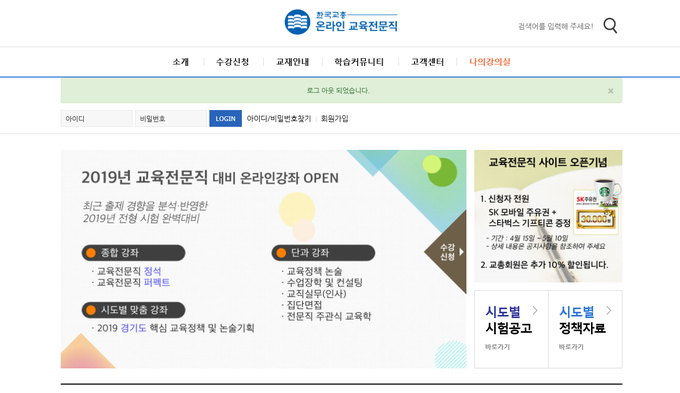Viewport: 680px width, 393px height.
Task: Click the 2019년 교육전문직 대비 온라인강좌 OPEN title
Action: pos(210,177)
